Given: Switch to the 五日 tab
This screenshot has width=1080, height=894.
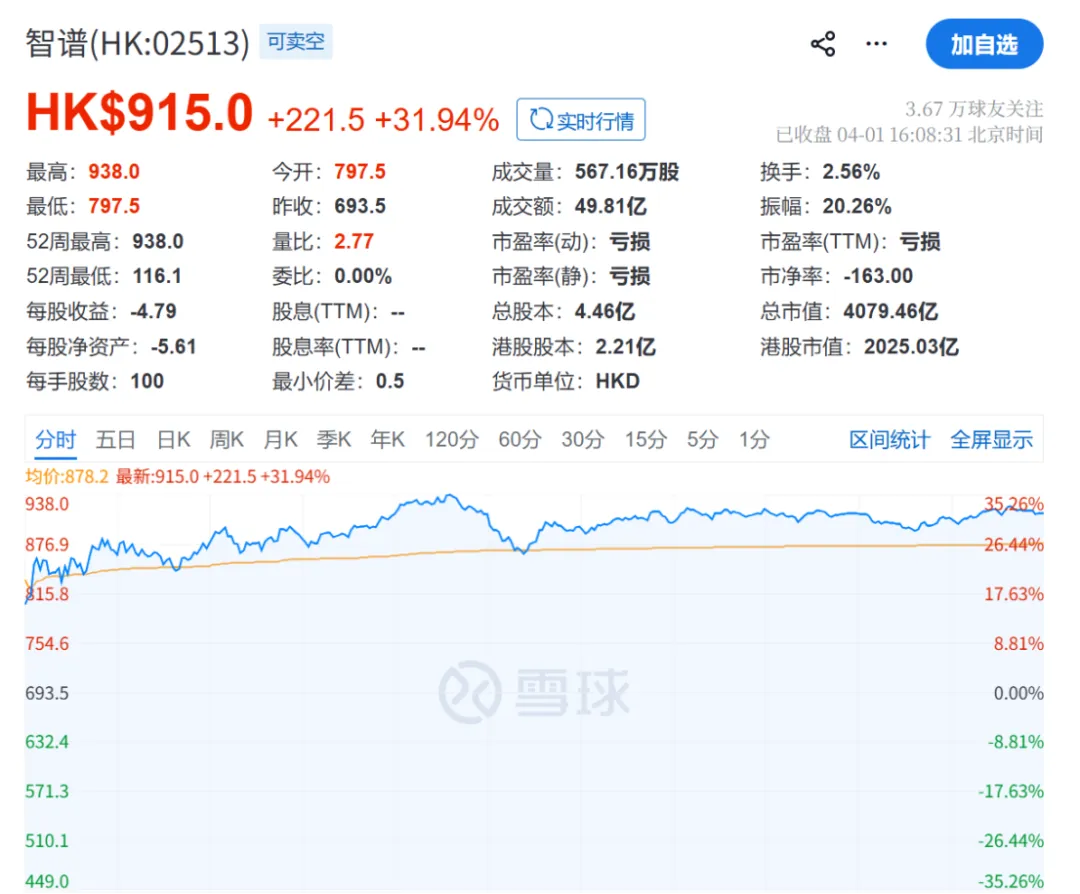Looking at the screenshot, I should 116,439.
